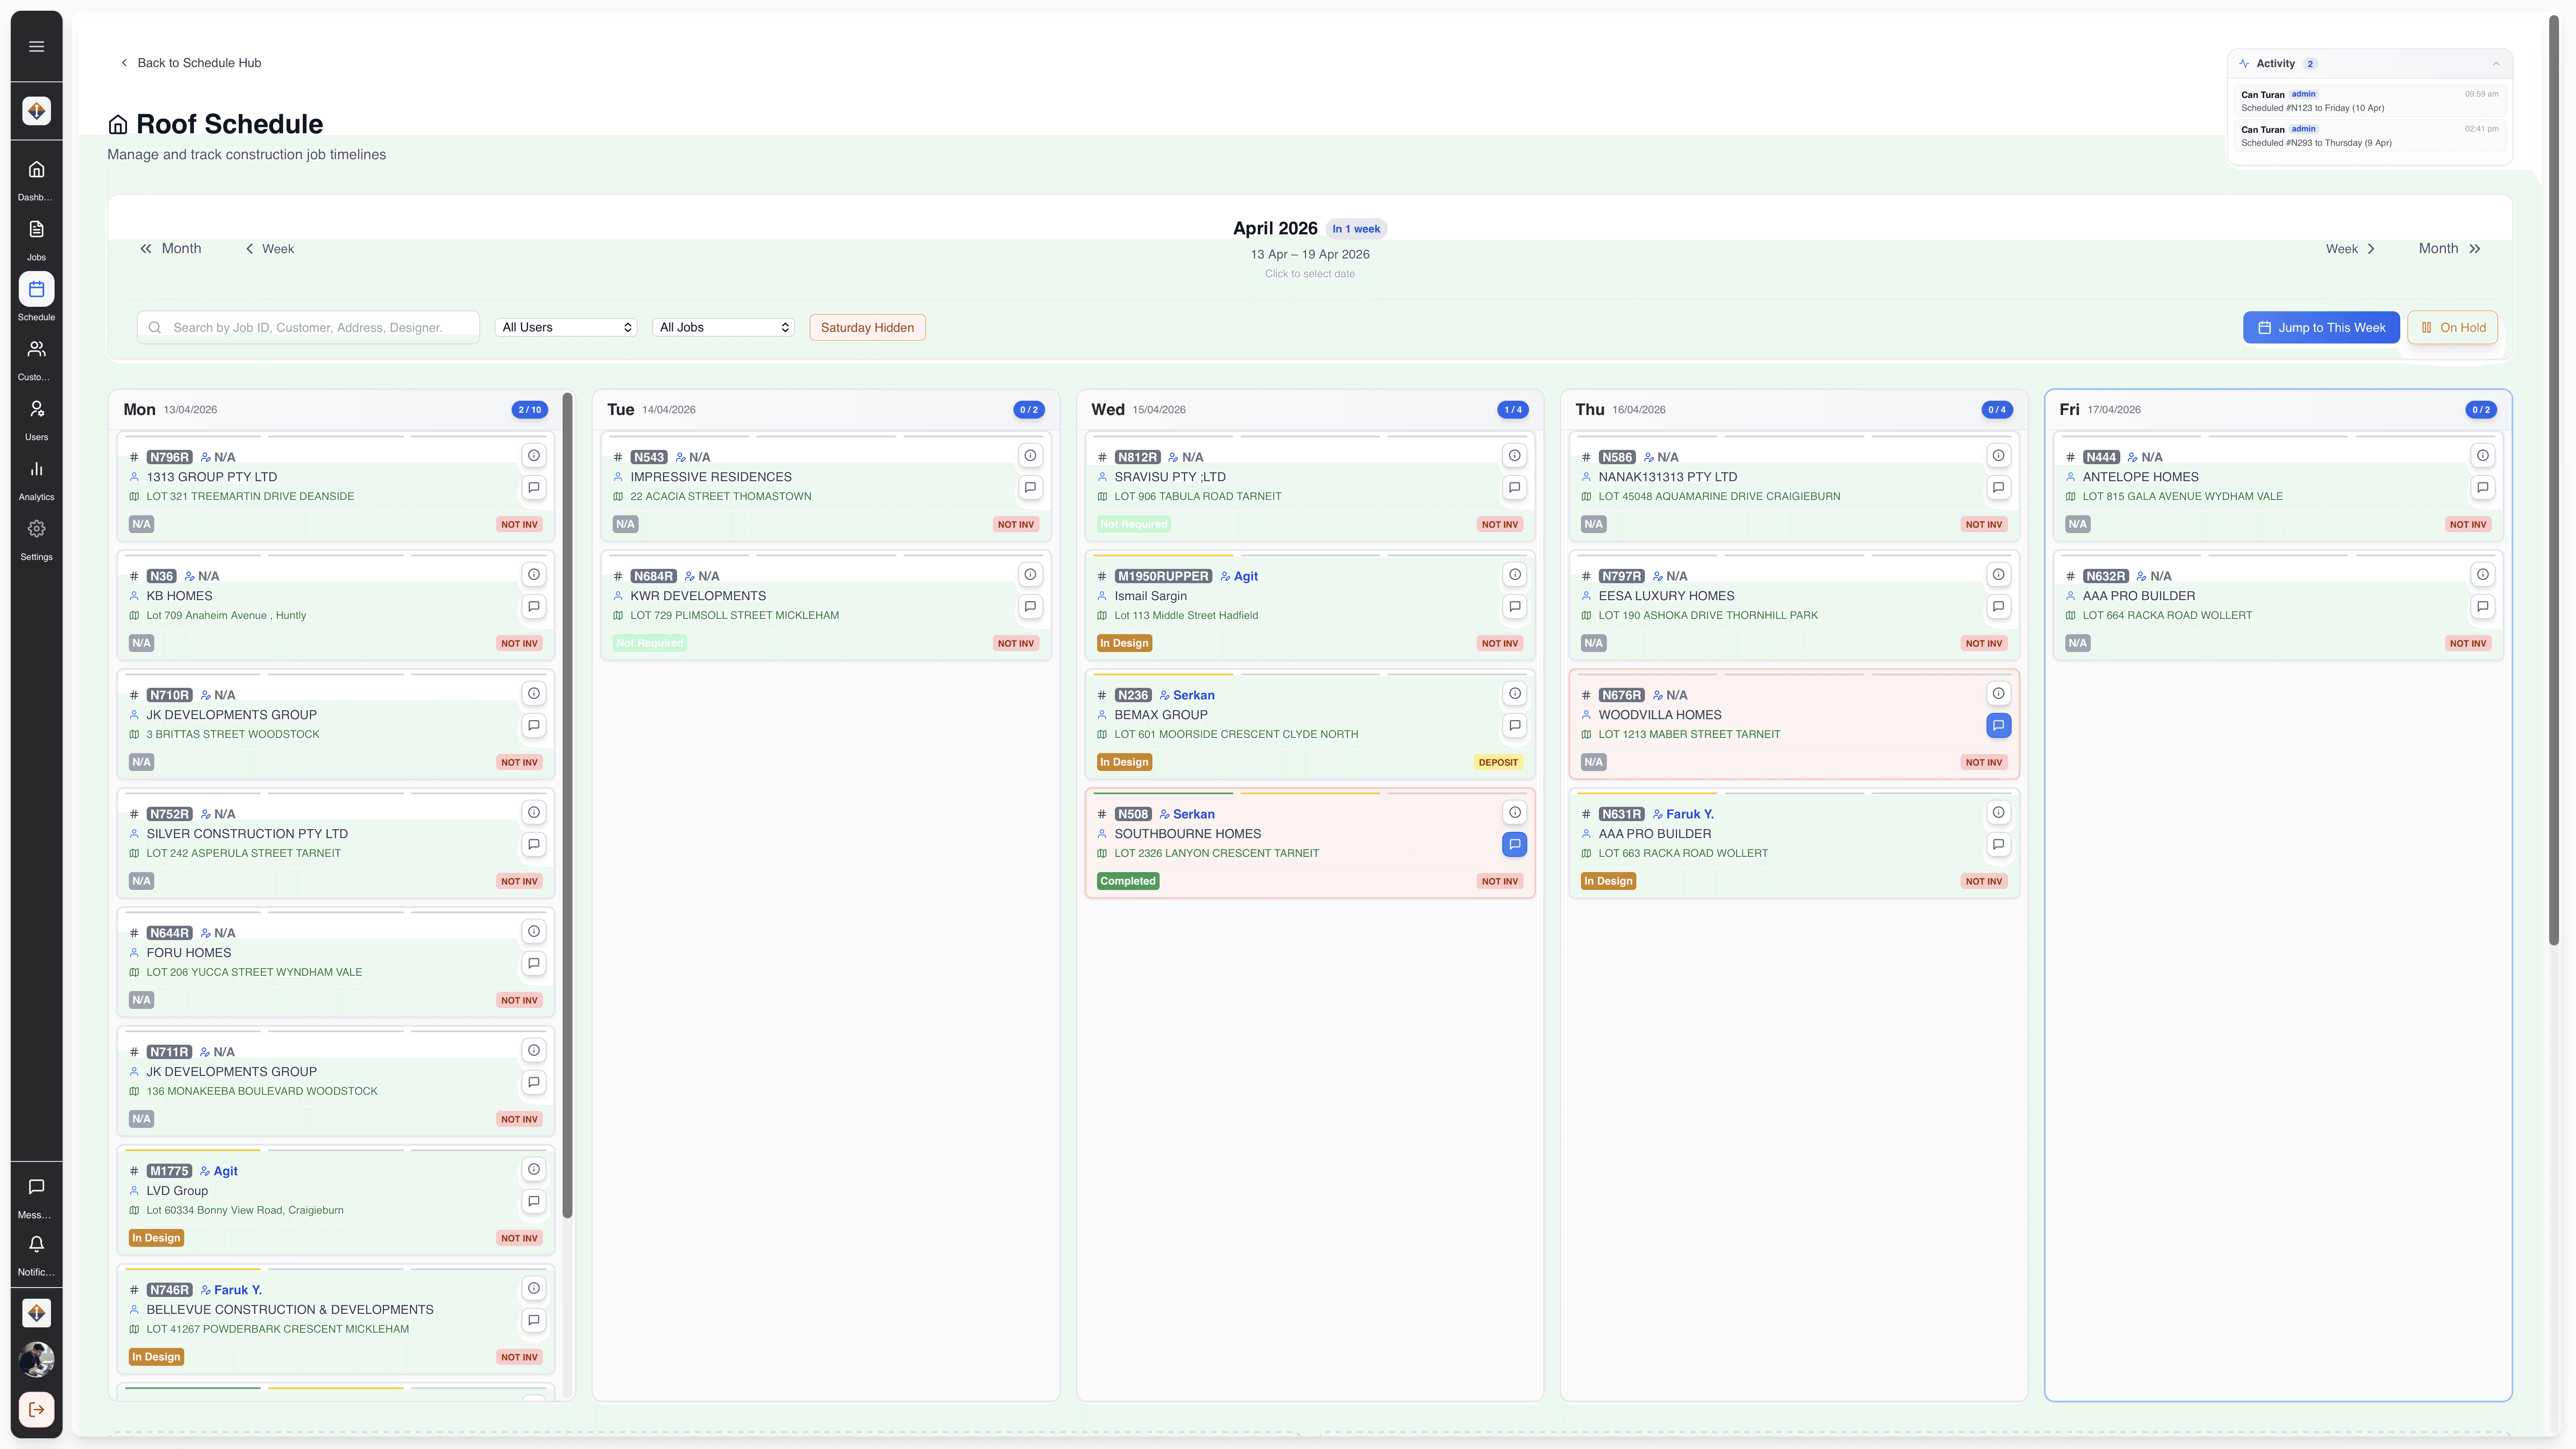The width and height of the screenshot is (2576, 1449).
Task: Open the Messages chat icon in the sidebar
Action: tap(36, 1187)
